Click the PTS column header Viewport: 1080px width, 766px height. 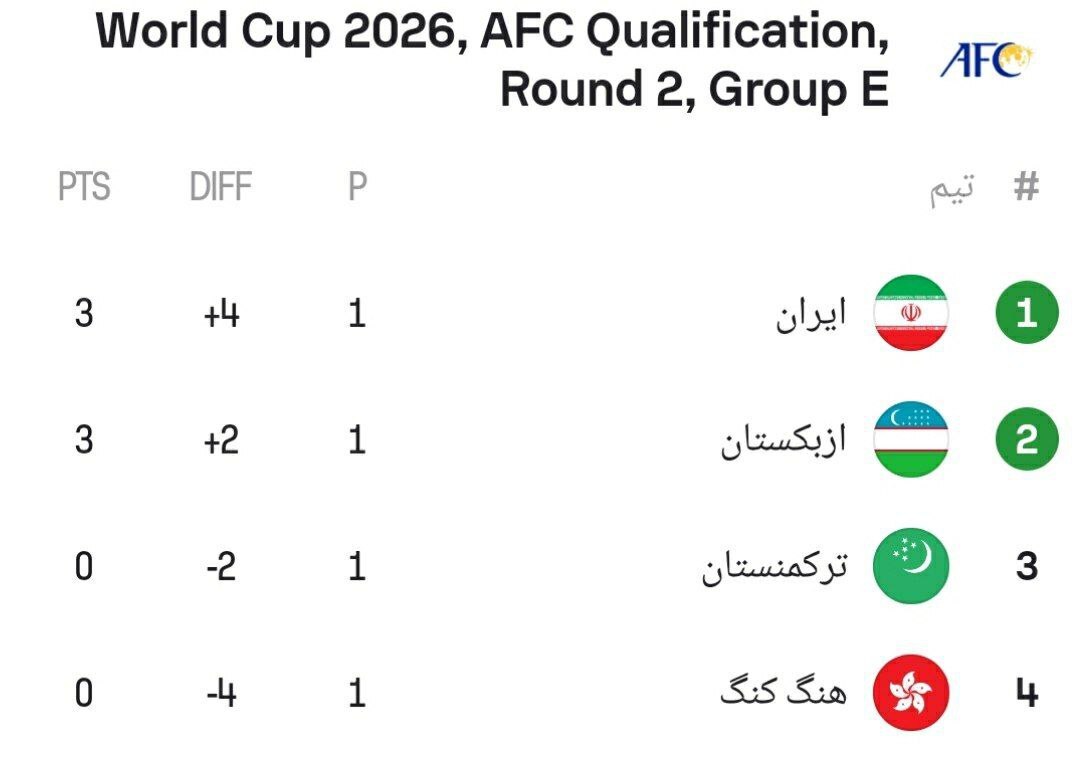click(x=84, y=187)
